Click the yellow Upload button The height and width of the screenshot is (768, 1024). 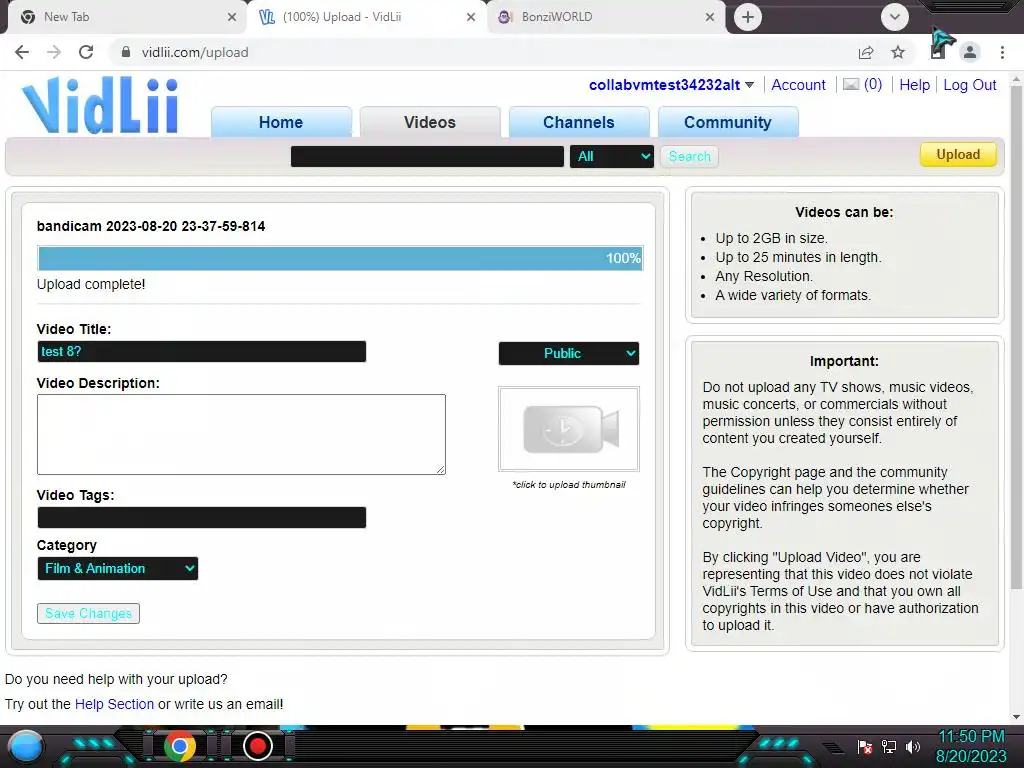[x=958, y=155]
